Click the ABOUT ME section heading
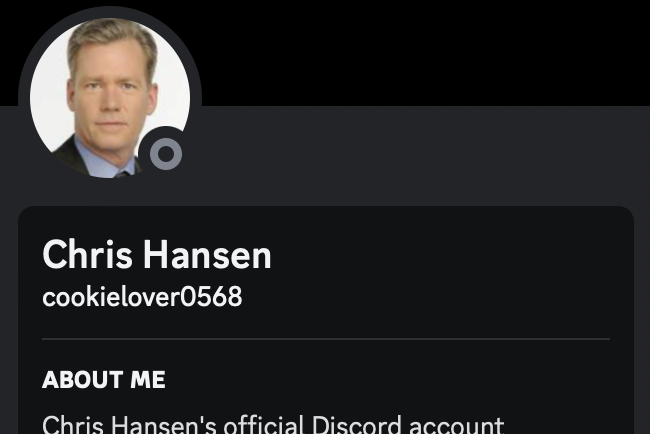 coord(104,379)
